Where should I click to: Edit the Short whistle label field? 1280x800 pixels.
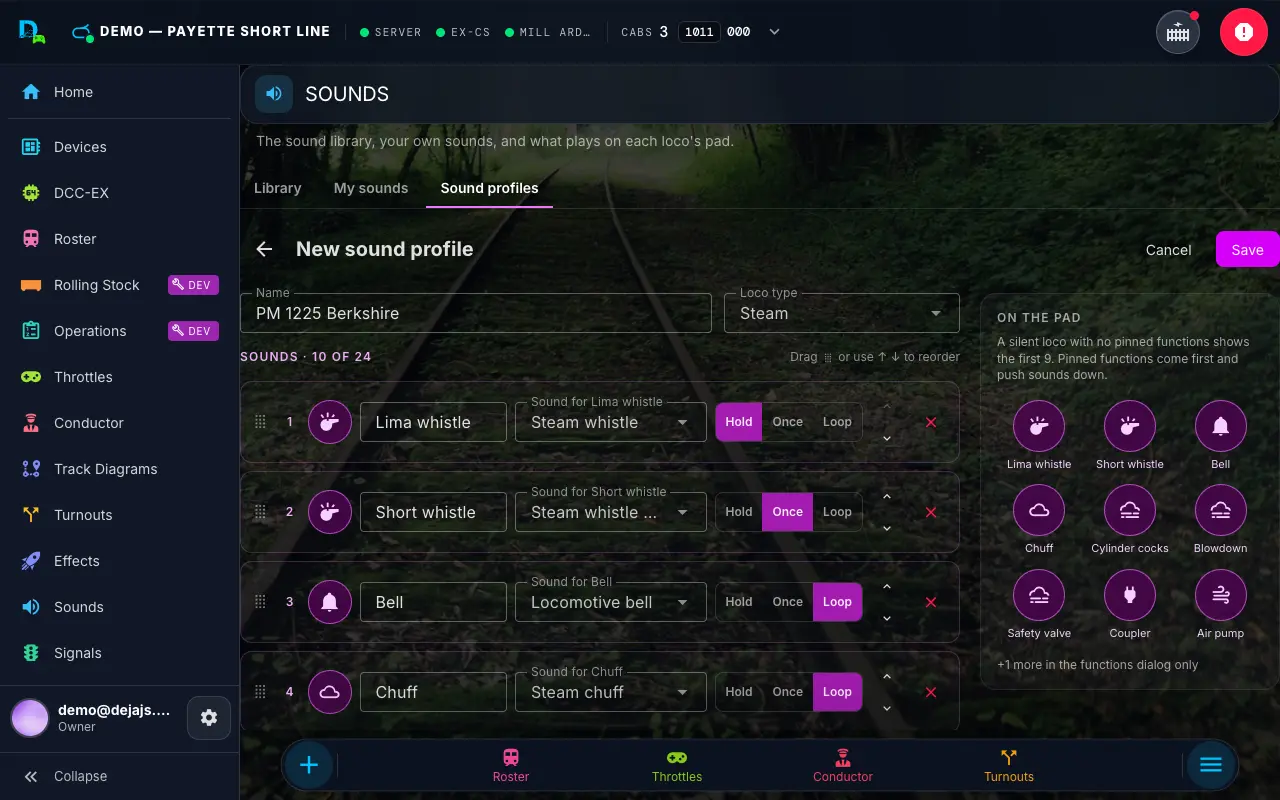tap(434, 512)
